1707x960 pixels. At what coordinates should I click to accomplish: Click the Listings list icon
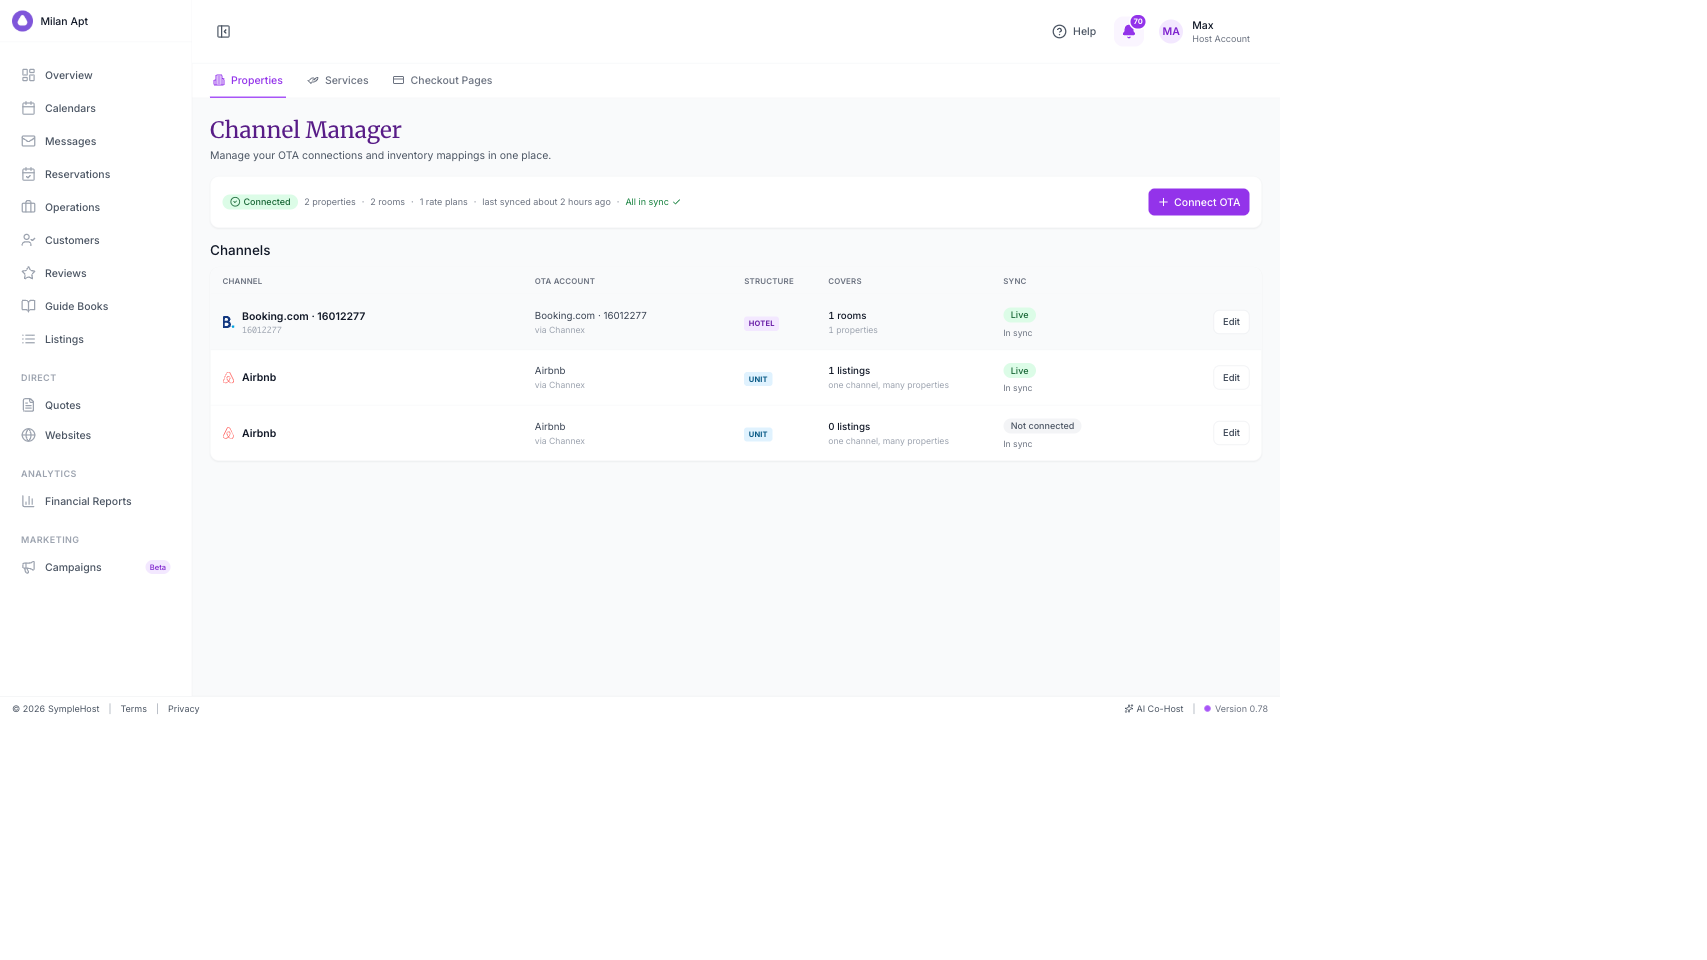(x=28, y=339)
